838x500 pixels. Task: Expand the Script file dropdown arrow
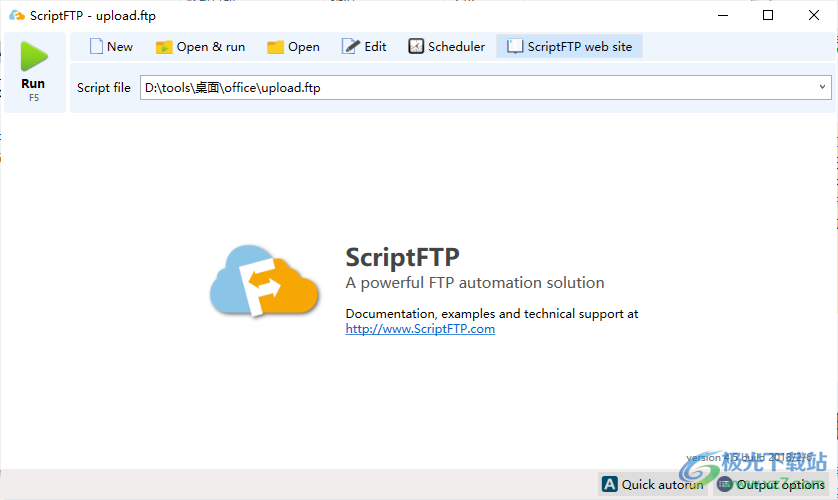[822, 87]
